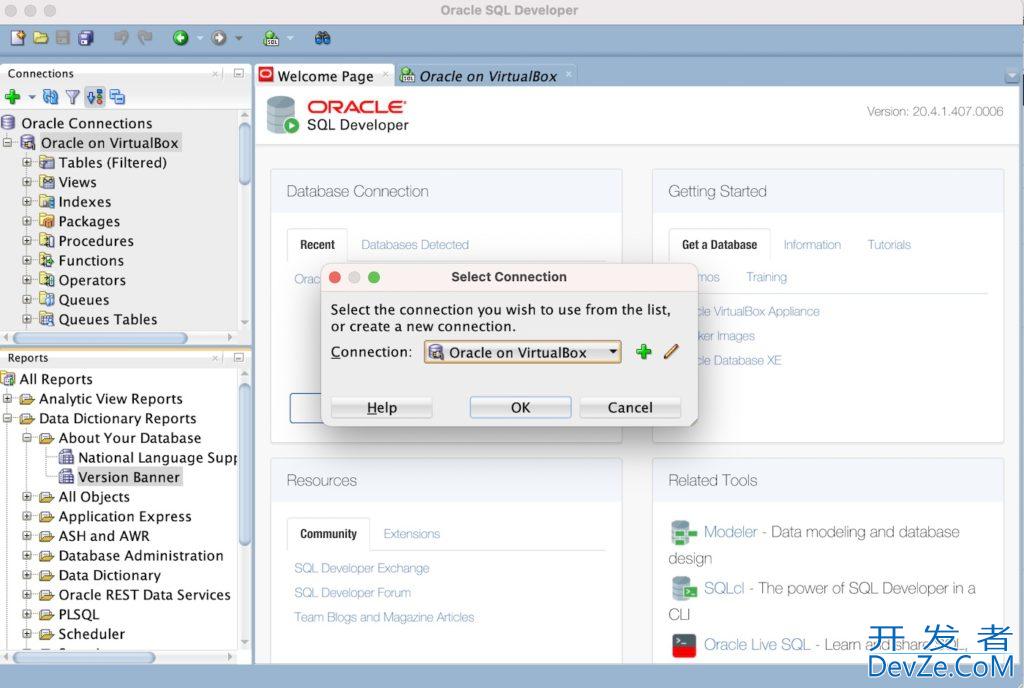Viewport: 1024px width, 688px height.
Task: Click the Save All toolbar icon
Action: (86, 38)
